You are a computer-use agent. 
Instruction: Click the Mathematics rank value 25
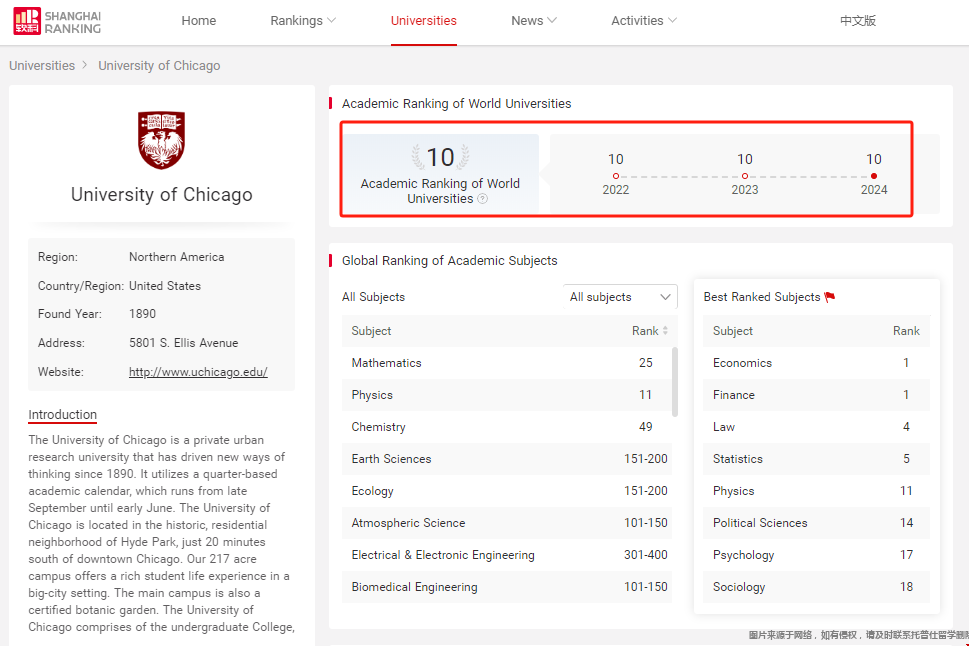[646, 363]
